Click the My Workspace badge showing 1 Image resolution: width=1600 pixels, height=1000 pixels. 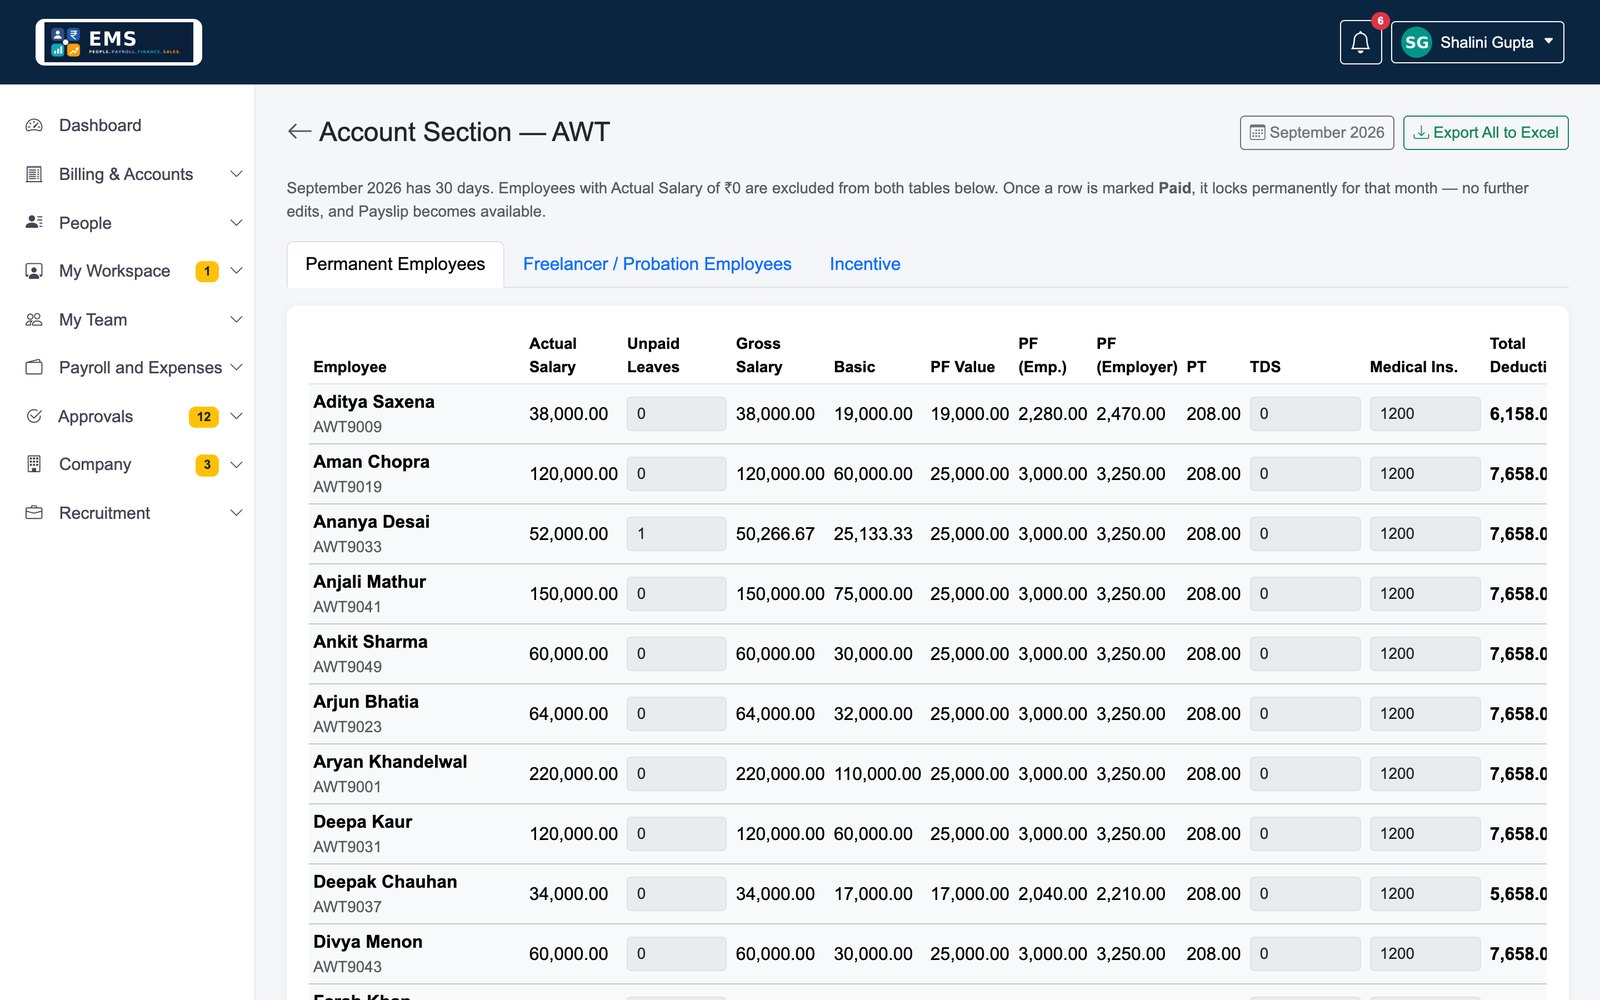pyautogui.click(x=207, y=271)
